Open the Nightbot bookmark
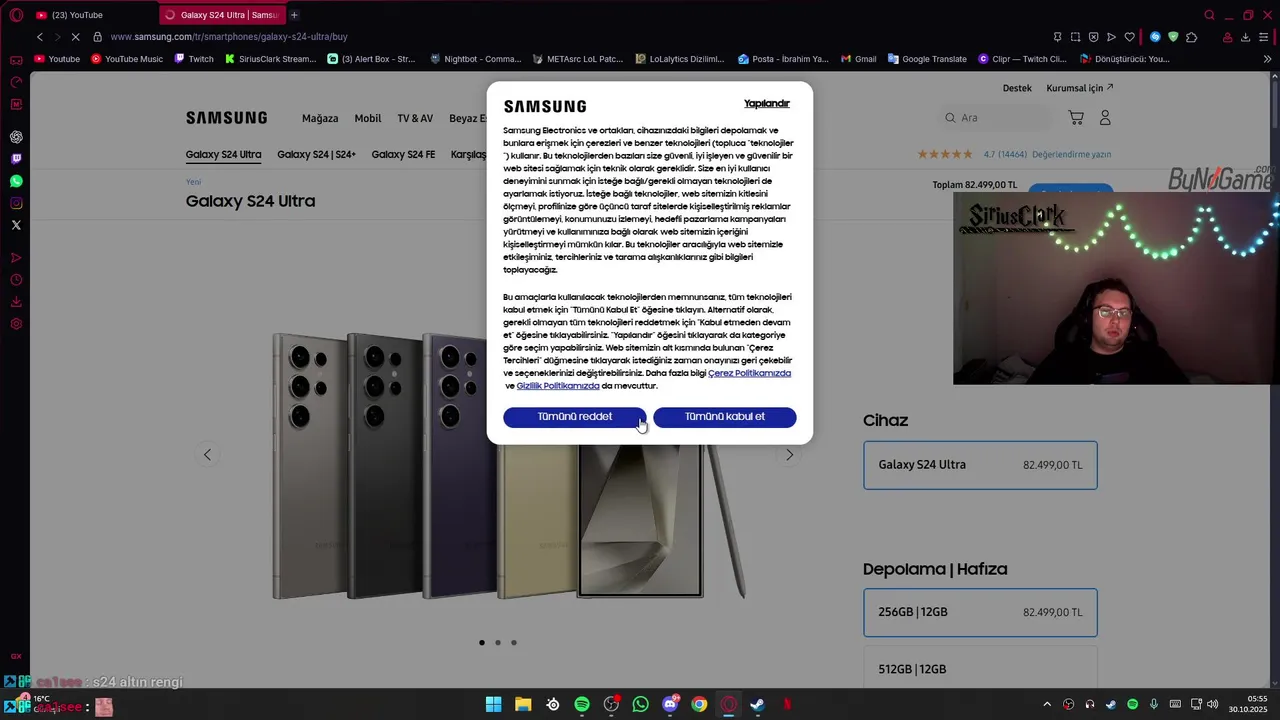This screenshot has height=720, width=1280. (476, 59)
